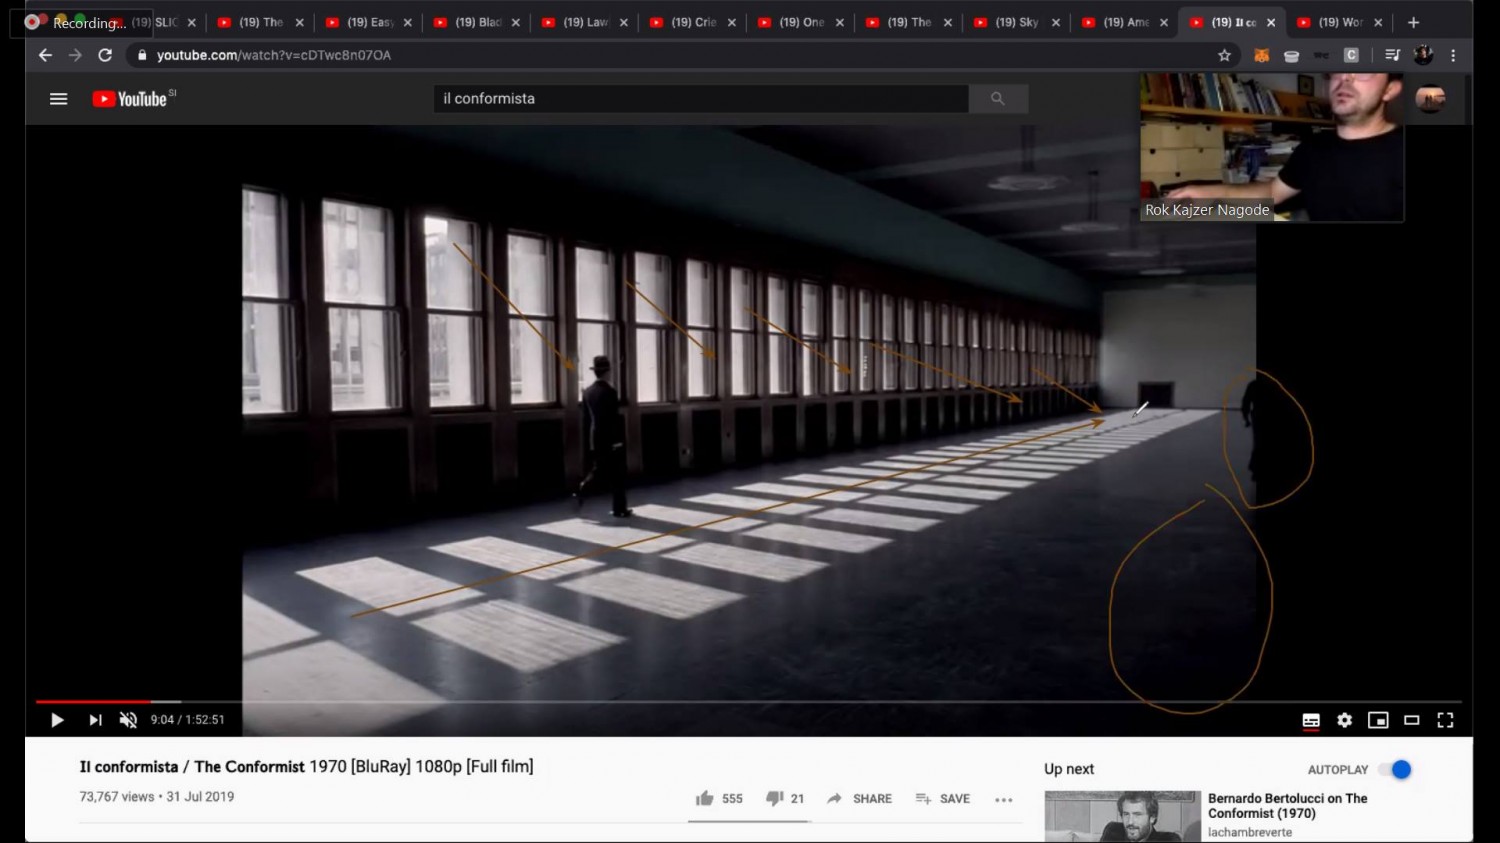This screenshot has width=1500, height=843.
Task: Open the lachambreverte channel link
Action: pyautogui.click(x=1250, y=832)
